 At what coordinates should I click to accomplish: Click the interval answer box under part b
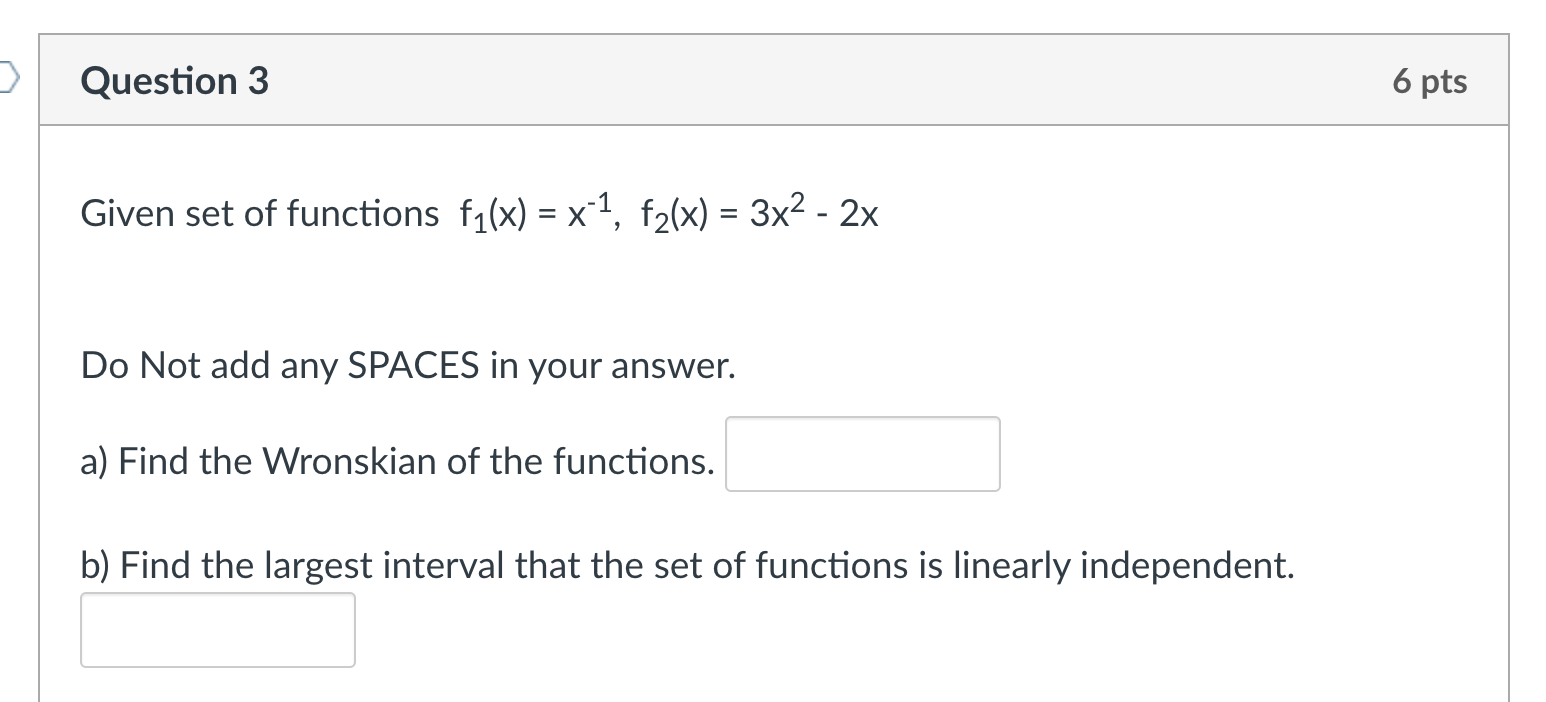pyautogui.click(x=217, y=629)
